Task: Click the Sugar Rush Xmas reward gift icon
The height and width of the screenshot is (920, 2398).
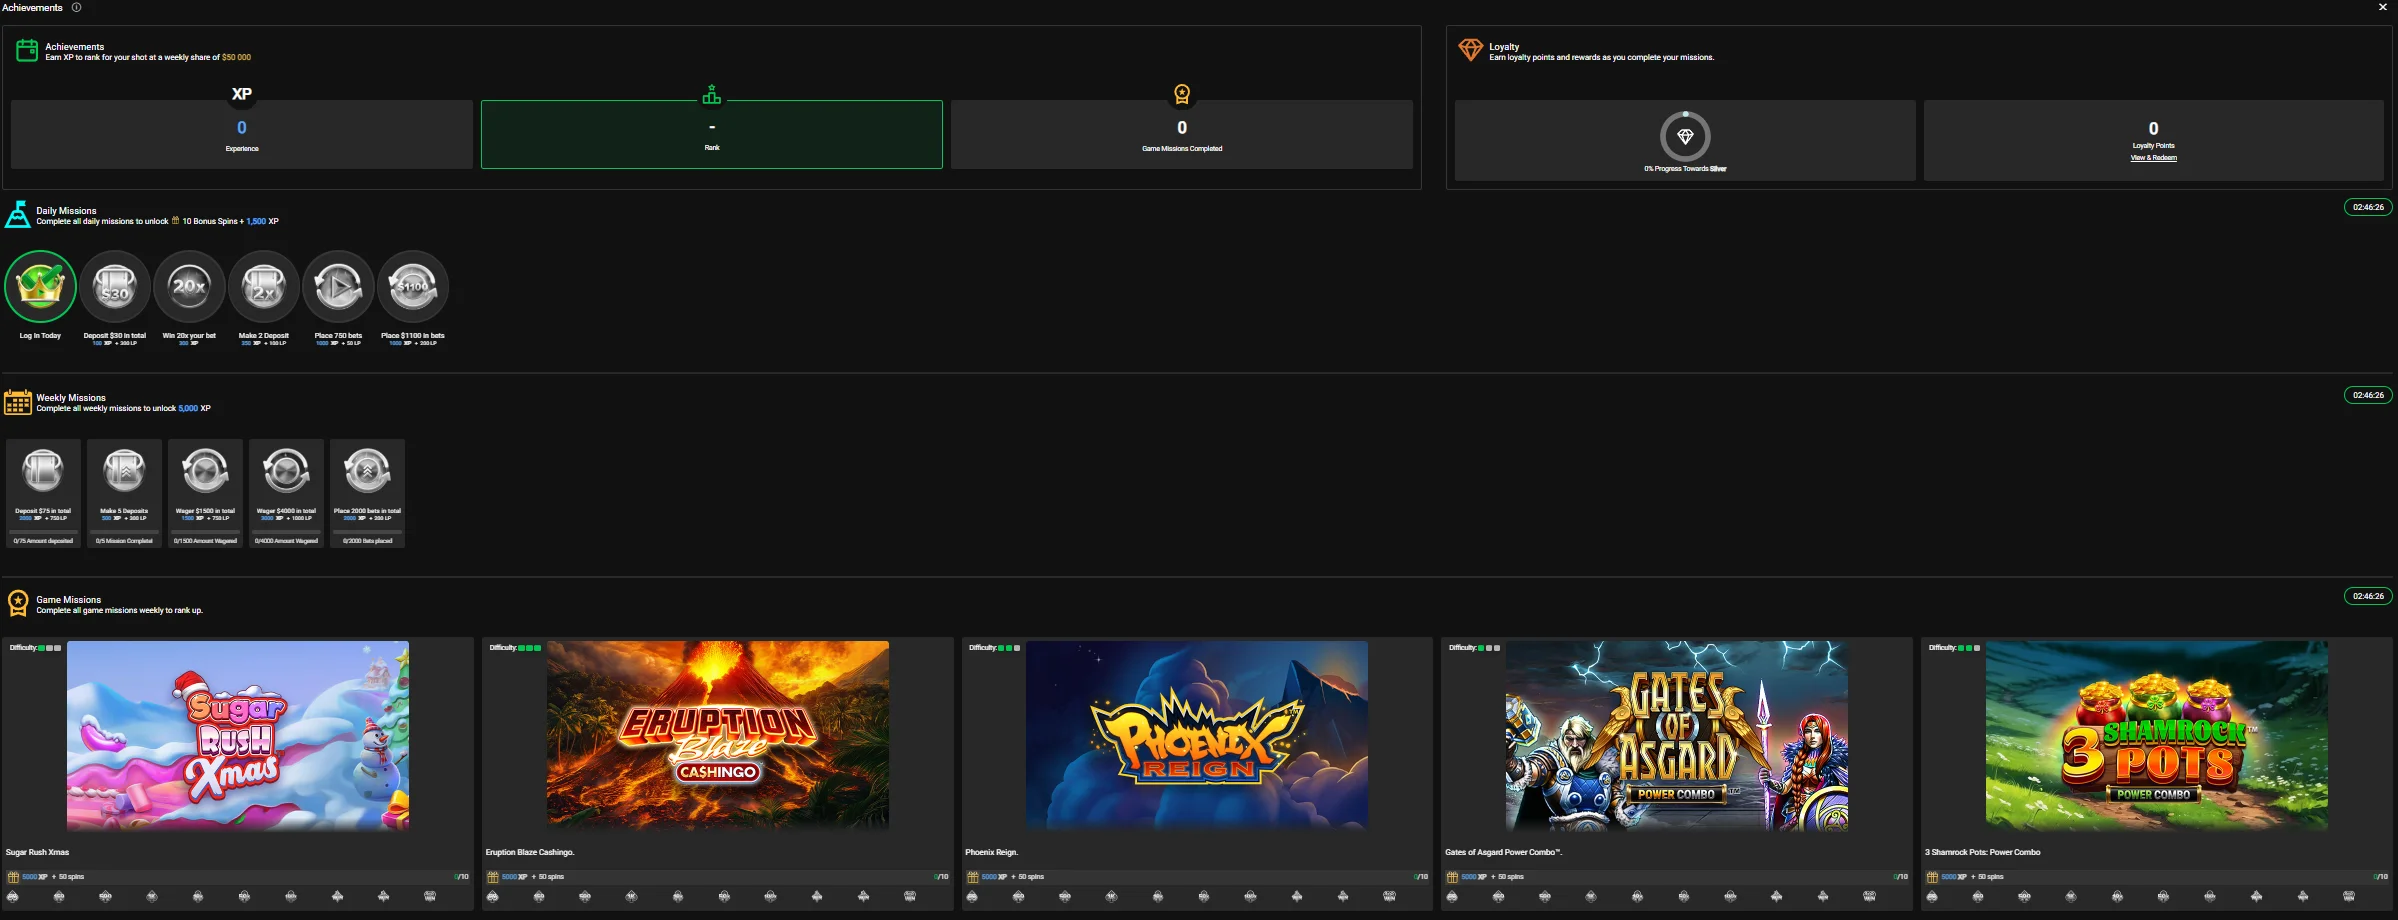Action: click(13, 877)
